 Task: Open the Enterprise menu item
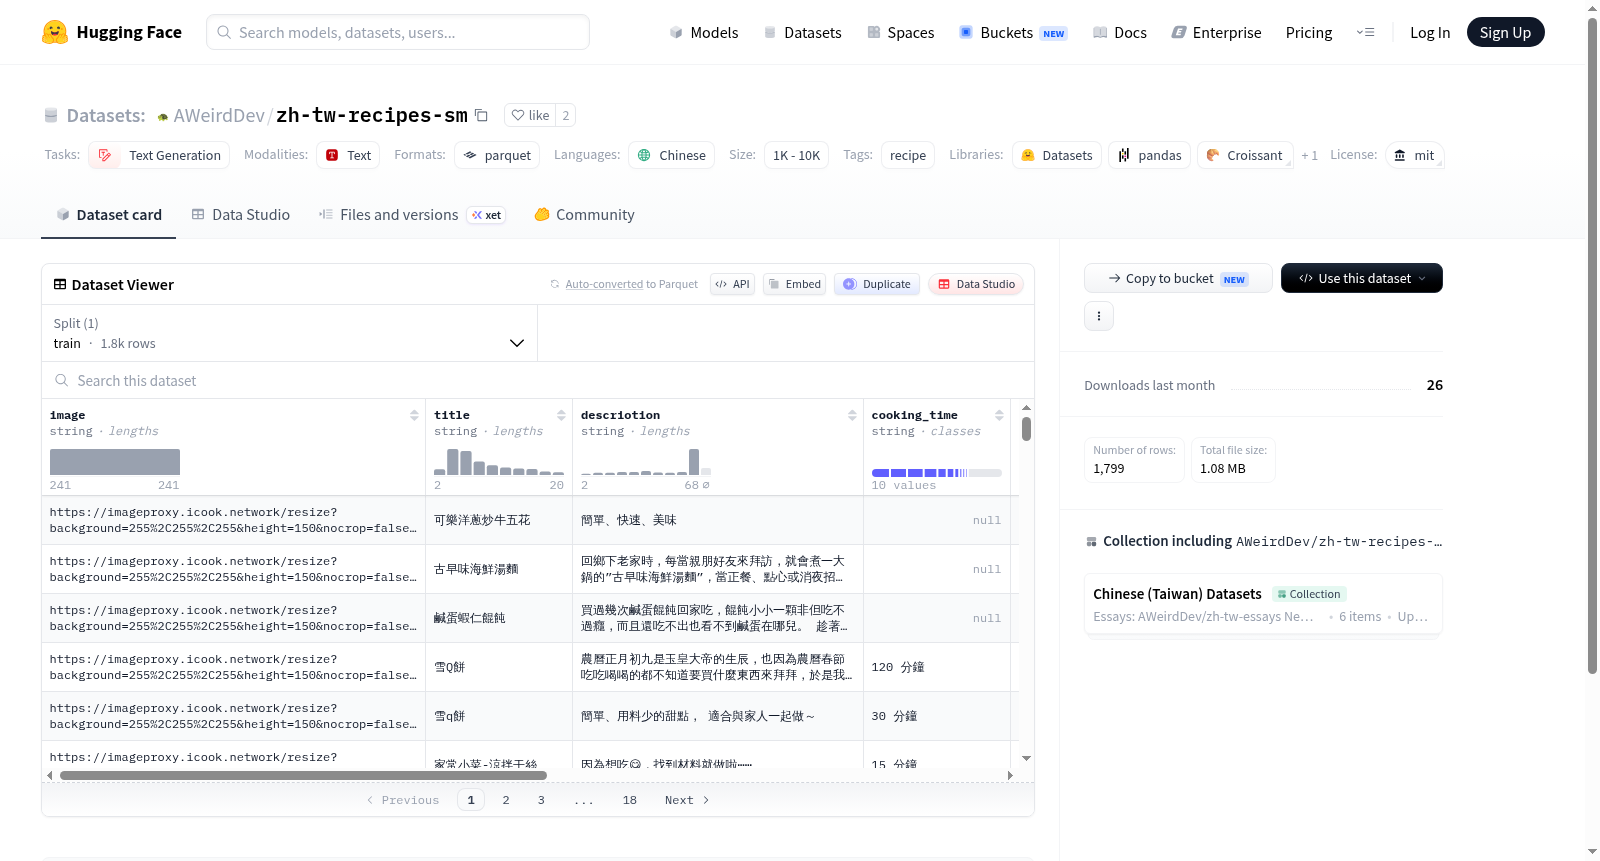[x=1216, y=32]
